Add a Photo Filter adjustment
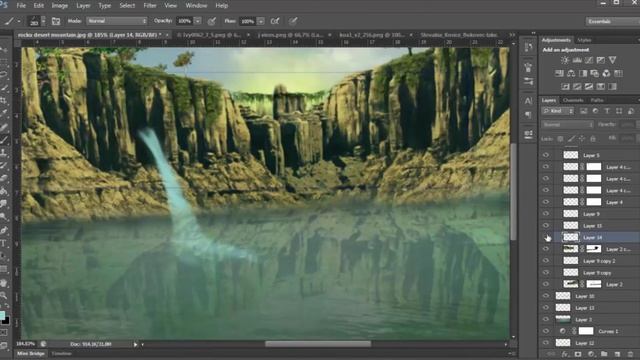This screenshot has width=640, height=360. pyautogui.click(x=595, y=73)
